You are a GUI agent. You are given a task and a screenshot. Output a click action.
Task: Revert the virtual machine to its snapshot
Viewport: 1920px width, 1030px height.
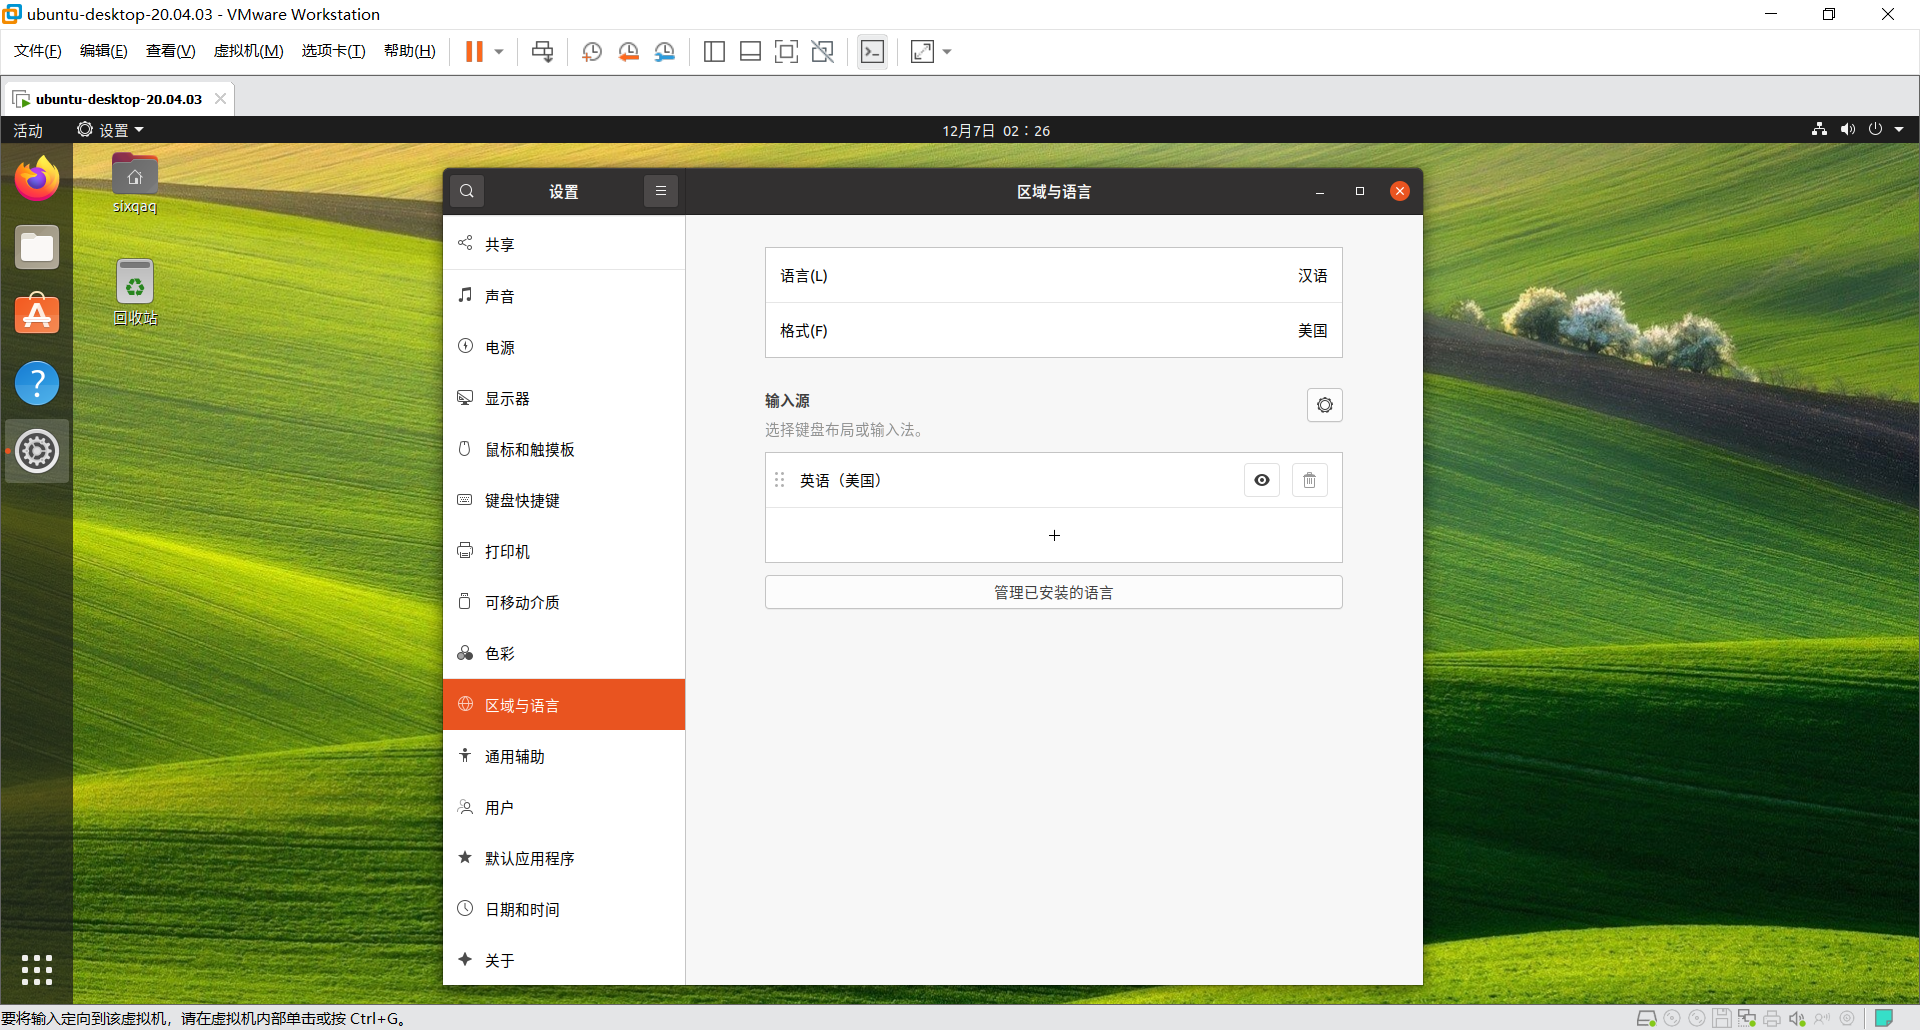click(629, 51)
